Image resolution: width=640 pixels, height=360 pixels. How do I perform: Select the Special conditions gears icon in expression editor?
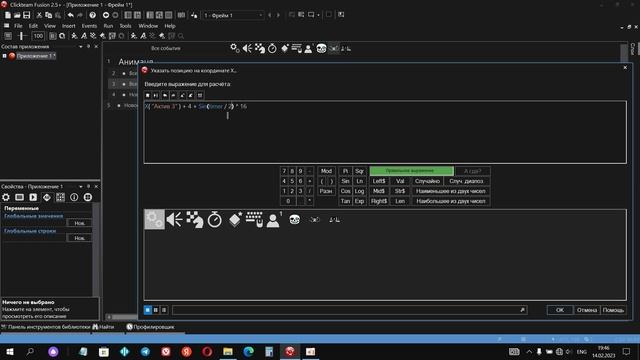tap(154, 220)
